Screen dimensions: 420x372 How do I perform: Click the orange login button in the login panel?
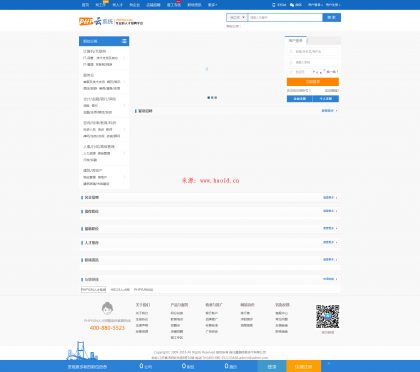(313, 82)
